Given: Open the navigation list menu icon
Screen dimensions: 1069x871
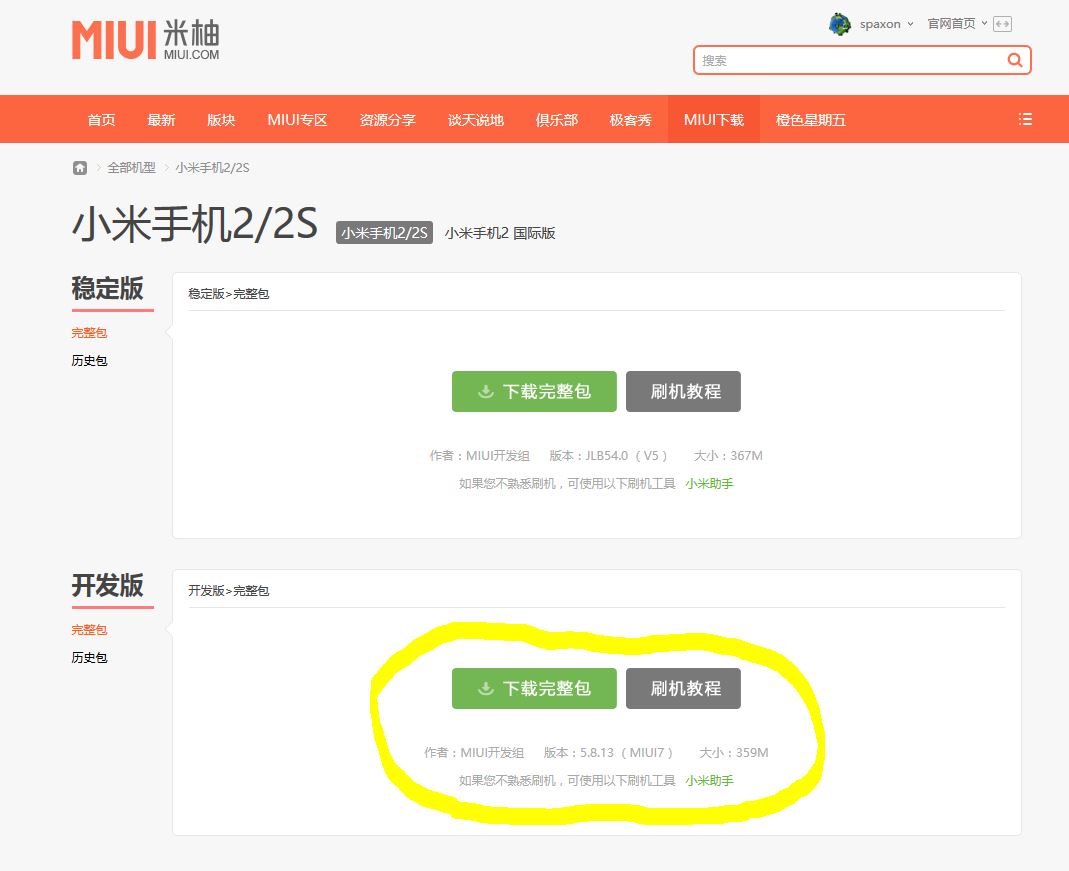Looking at the screenshot, I should click(x=1025, y=119).
